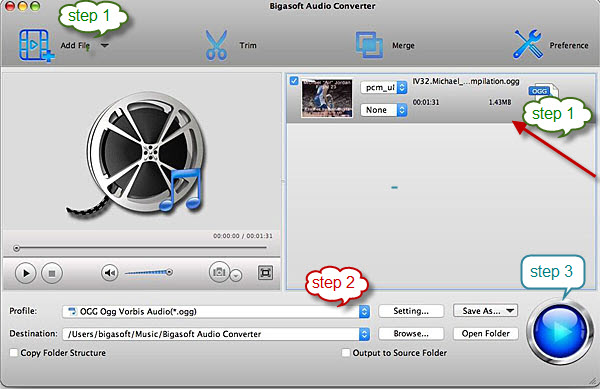Uncheck the IV32.Michael ogg file checkbox

pos(294,81)
